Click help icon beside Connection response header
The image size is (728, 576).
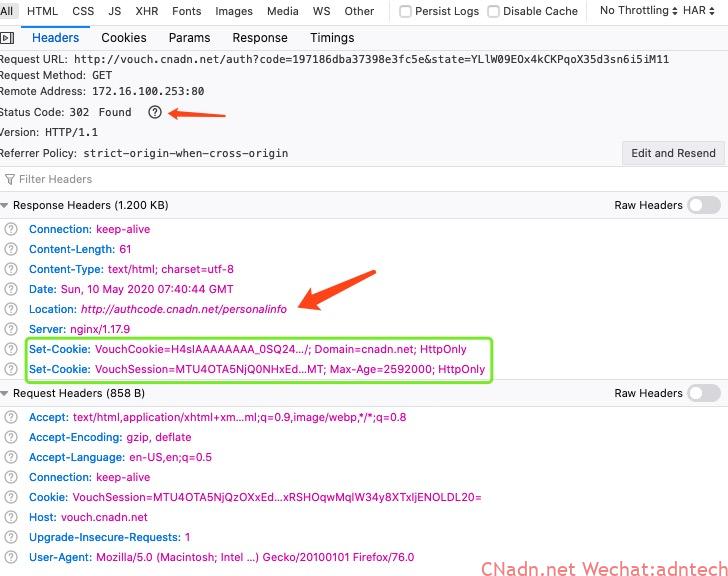11,229
